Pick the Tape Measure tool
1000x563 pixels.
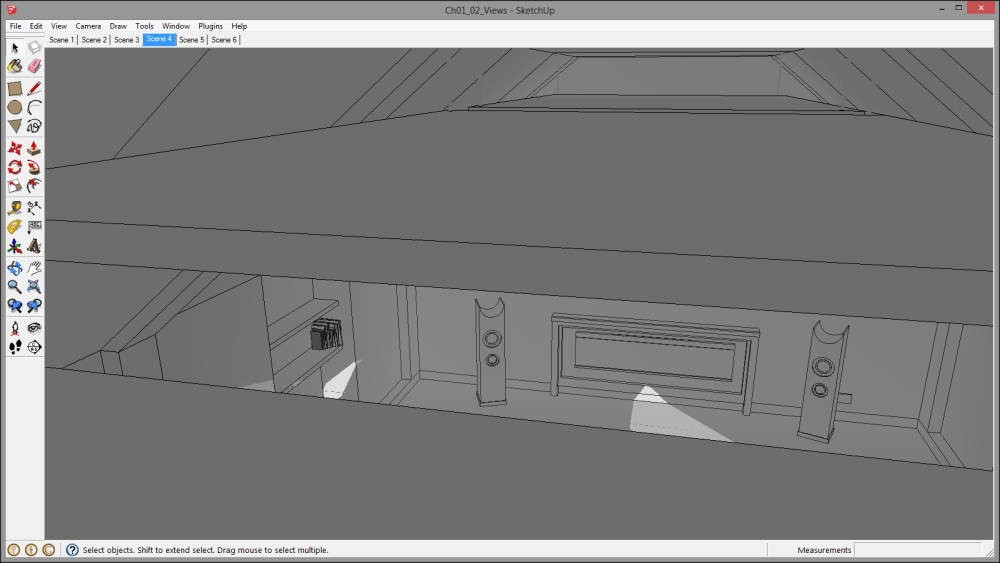click(x=15, y=208)
